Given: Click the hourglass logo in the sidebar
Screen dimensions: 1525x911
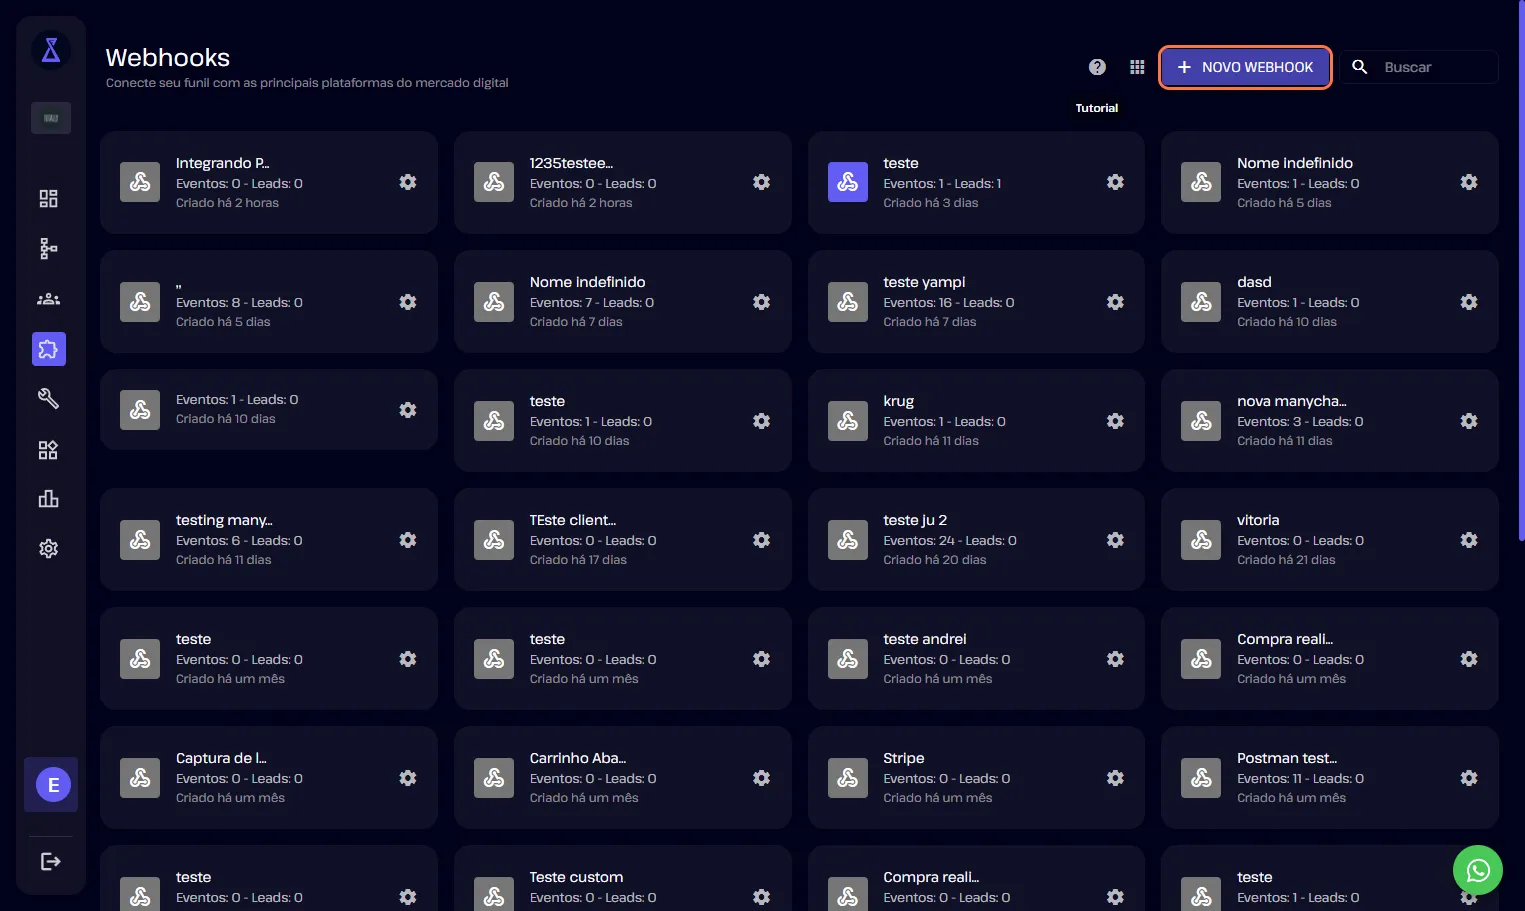Looking at the screenshot, I should pyautogui.click(x=51, y=49).
